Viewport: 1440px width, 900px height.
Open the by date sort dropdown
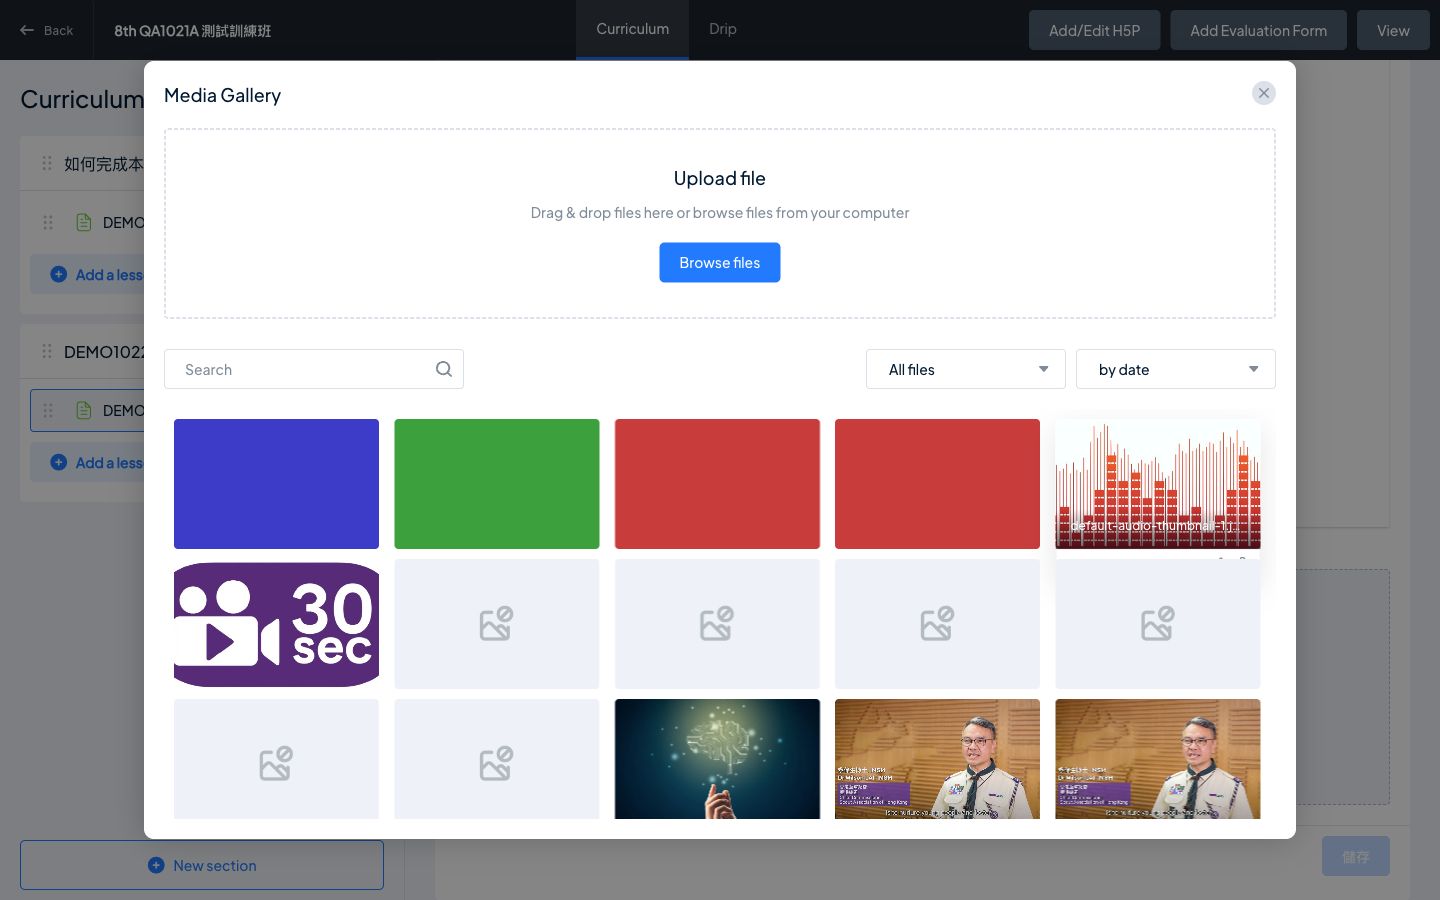1176,369
